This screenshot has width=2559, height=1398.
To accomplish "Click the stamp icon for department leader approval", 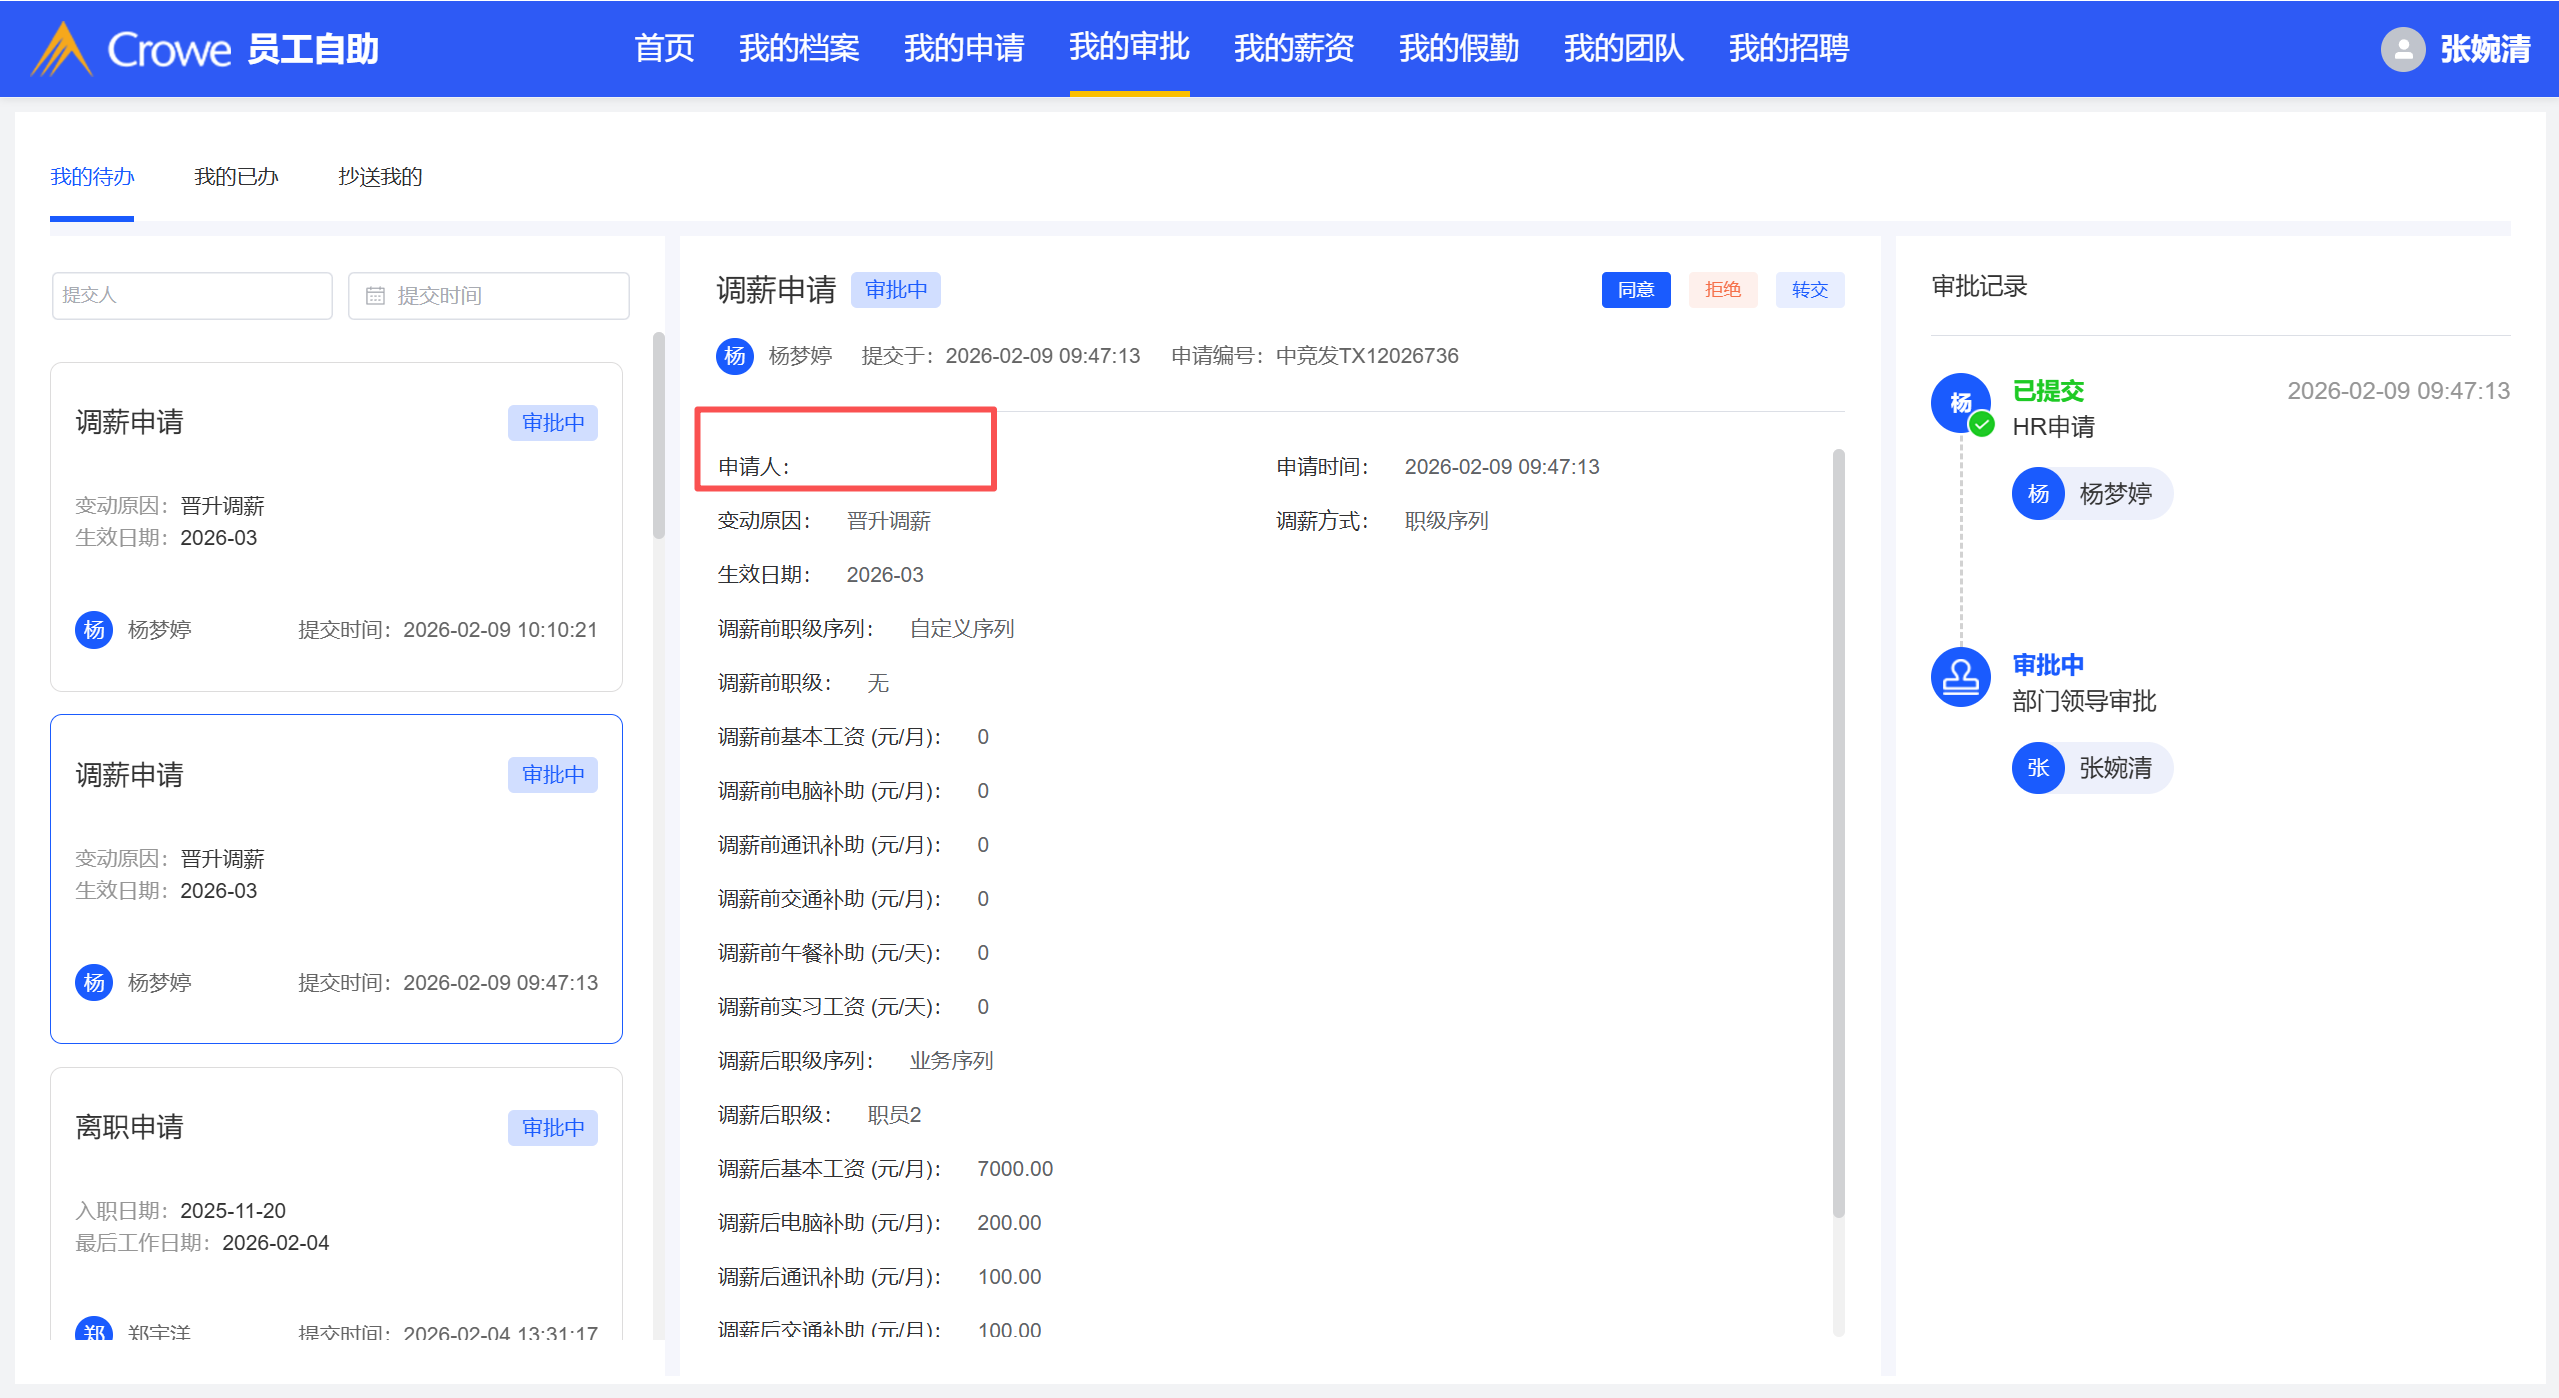I will click(1960, 678).
